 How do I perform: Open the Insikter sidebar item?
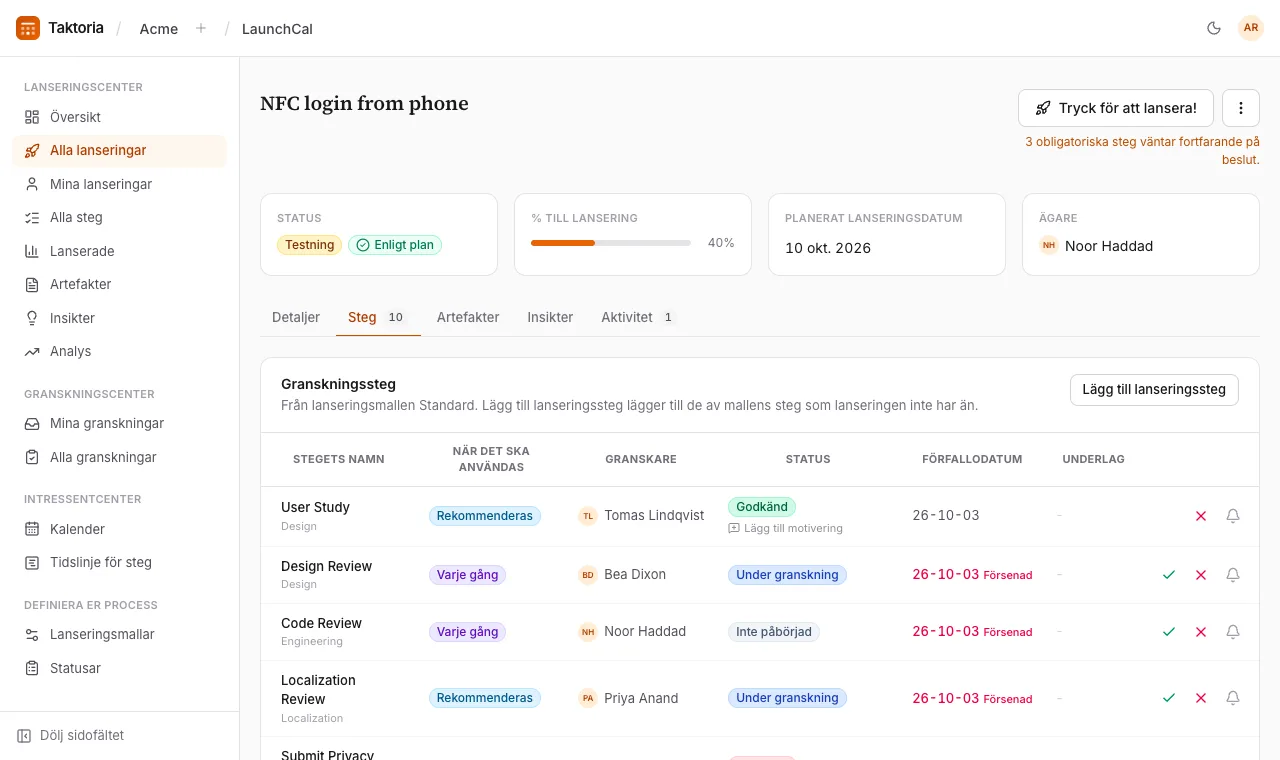click(120, 318)
